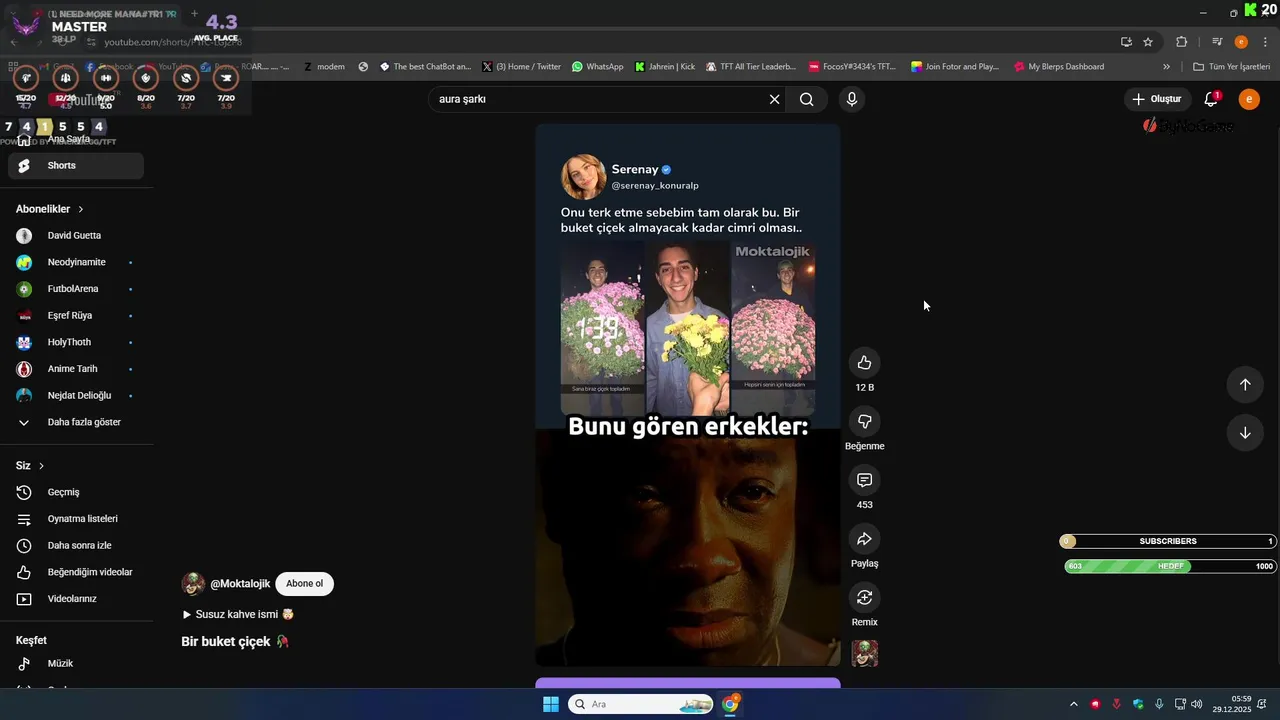This screenshot has width=1280, height=720.
Task: Click Oluştur create button
Action: click(x=1156, y=99)
